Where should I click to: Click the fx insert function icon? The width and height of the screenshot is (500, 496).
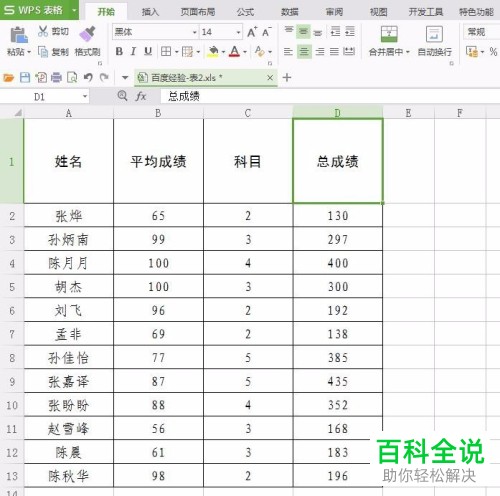[x=141, y=96]
